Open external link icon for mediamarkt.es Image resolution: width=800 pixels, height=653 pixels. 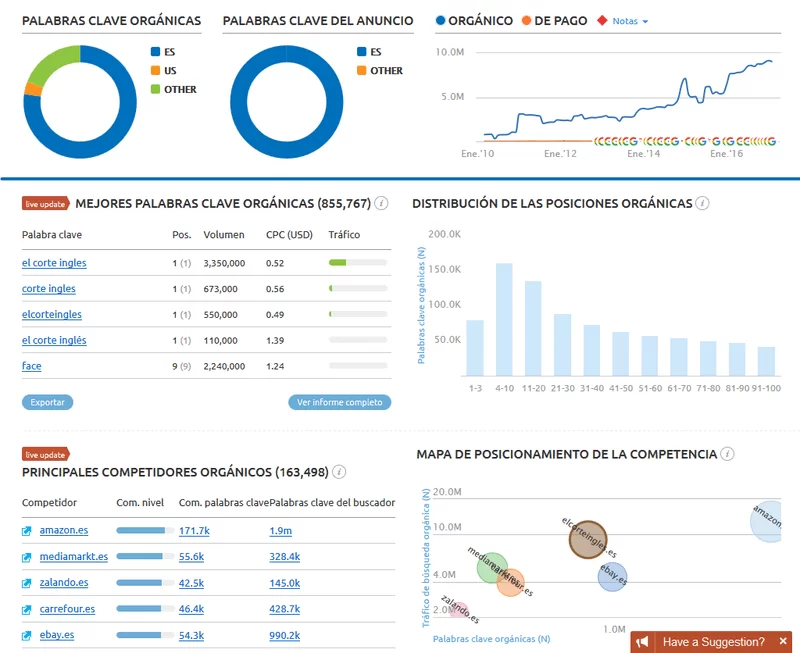(27, 557)
